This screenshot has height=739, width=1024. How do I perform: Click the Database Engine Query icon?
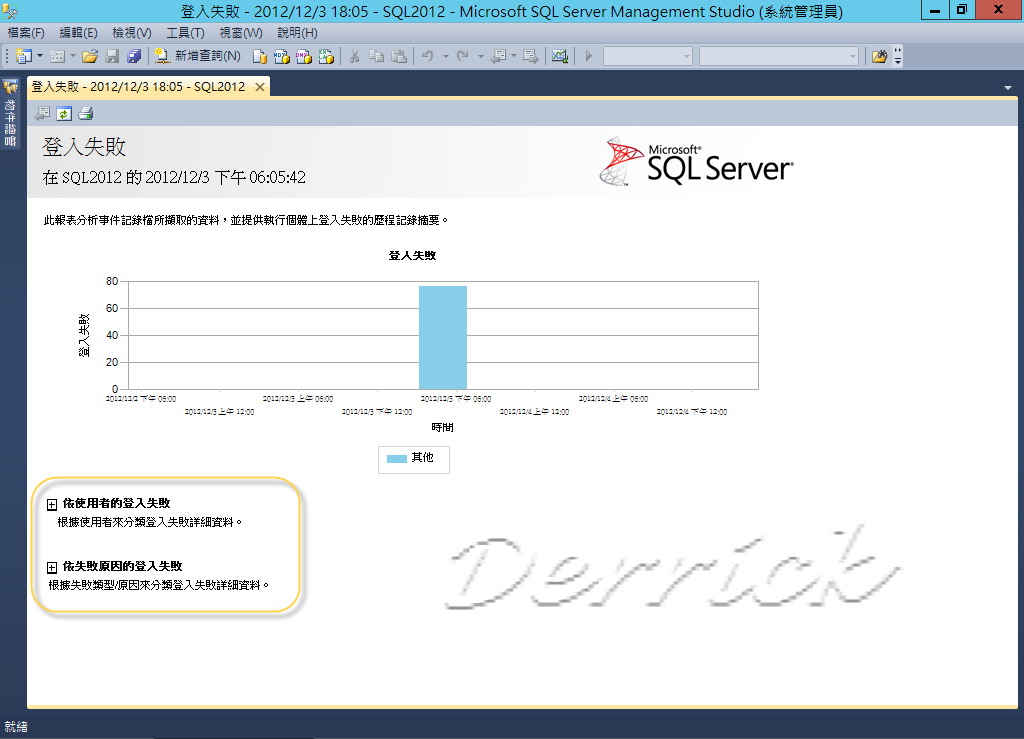coord(260,57)
